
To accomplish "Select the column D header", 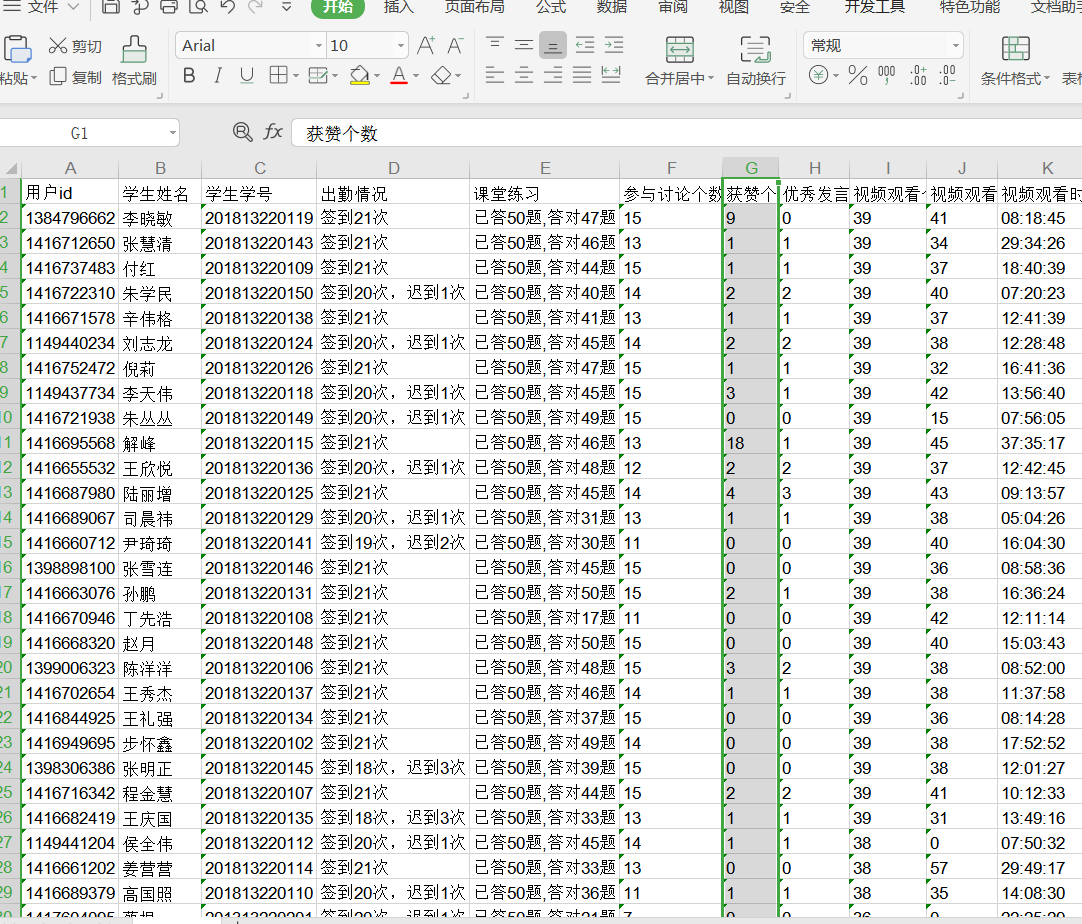I will point(393,168).
